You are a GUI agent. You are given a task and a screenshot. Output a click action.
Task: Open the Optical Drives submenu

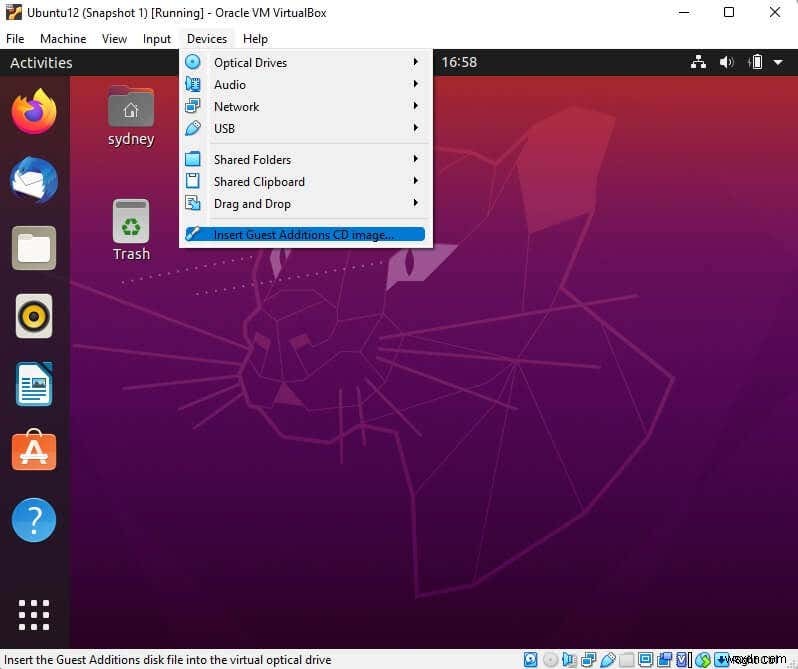[305, 63]
